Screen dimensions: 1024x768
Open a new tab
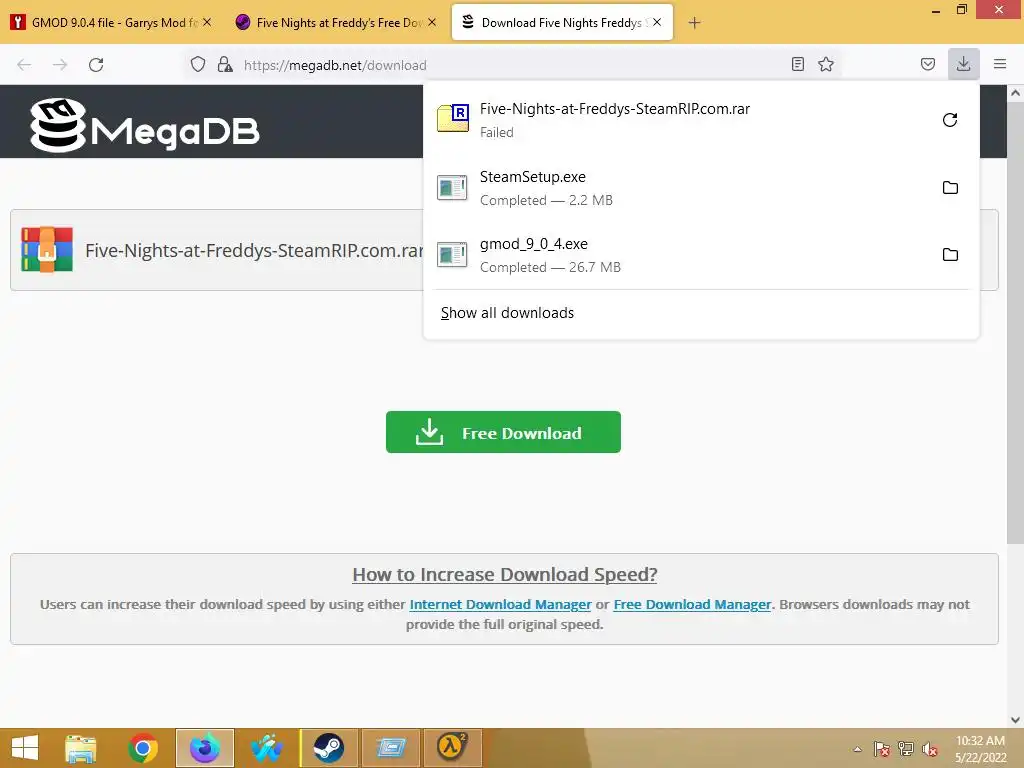(694, 23)
